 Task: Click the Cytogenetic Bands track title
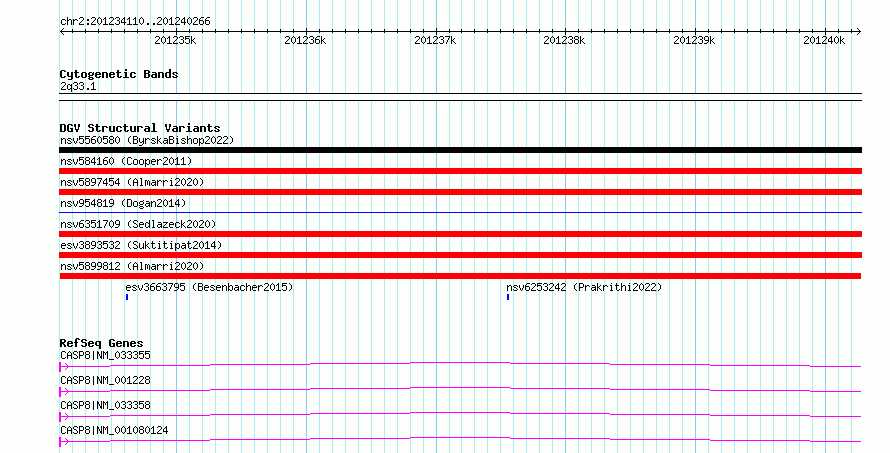click(119, 74)
